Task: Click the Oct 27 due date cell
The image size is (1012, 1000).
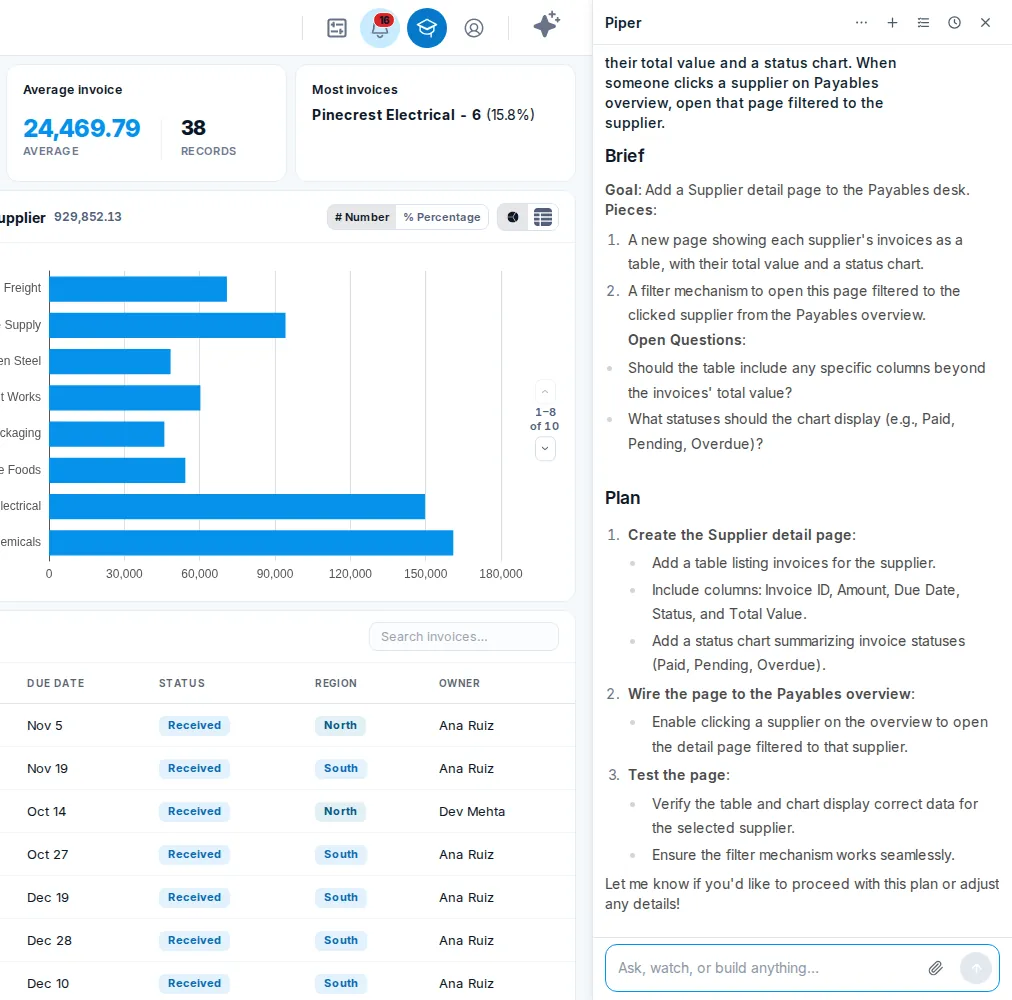Action: pos(48,854)
